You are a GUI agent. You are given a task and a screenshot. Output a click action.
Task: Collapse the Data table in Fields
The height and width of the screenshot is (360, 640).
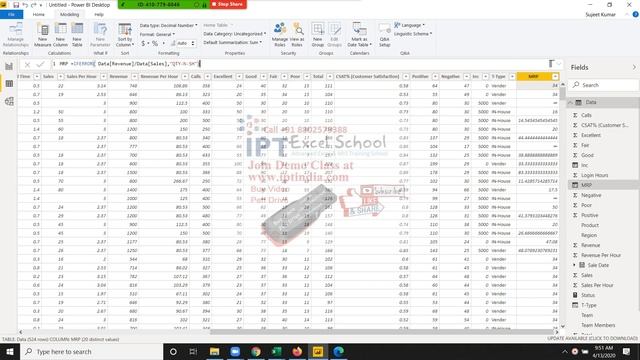point(570,102)
